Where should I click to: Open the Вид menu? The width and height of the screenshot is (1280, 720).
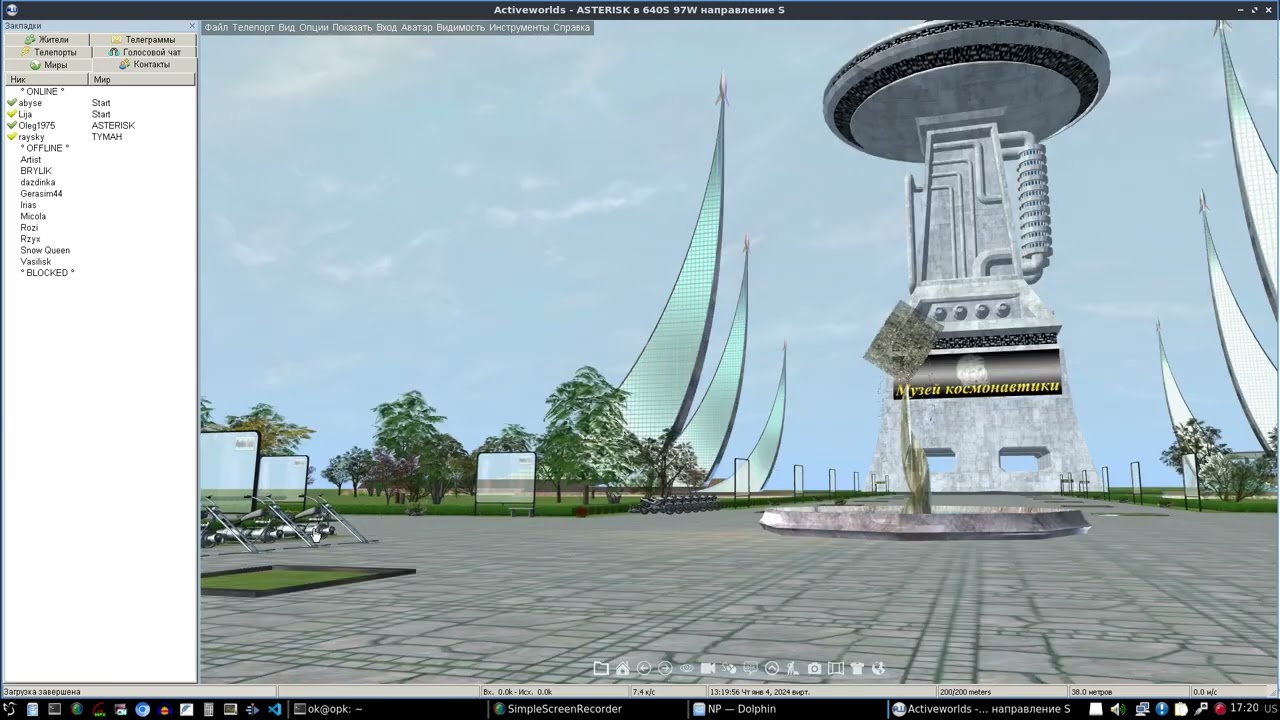click(287, 27)
